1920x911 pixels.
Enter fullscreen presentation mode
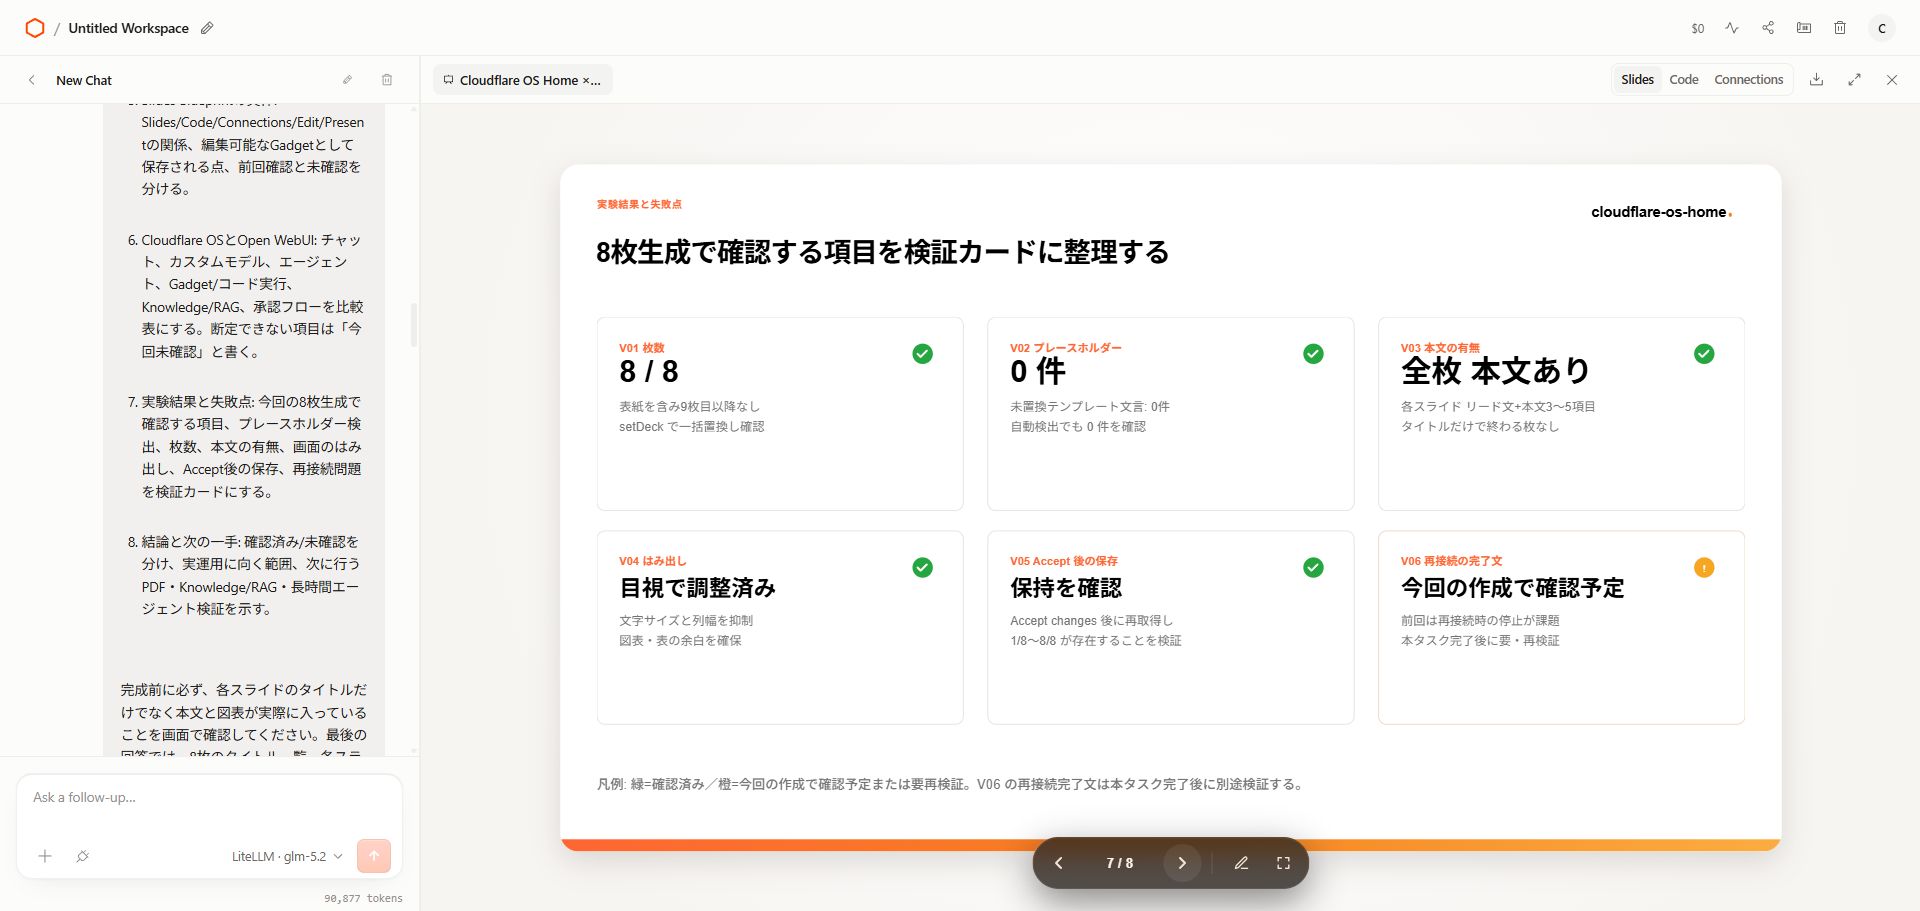1283,863
